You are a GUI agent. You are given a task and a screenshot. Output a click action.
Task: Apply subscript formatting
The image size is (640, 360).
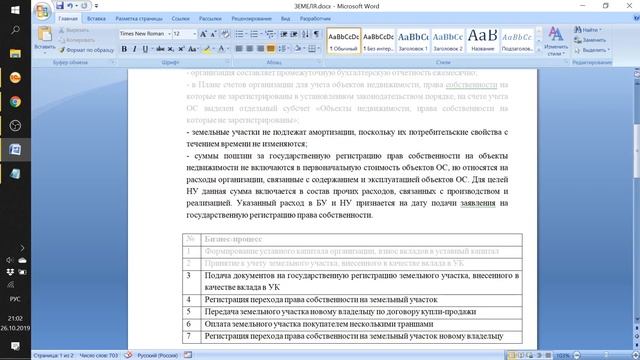pos(171,49)
